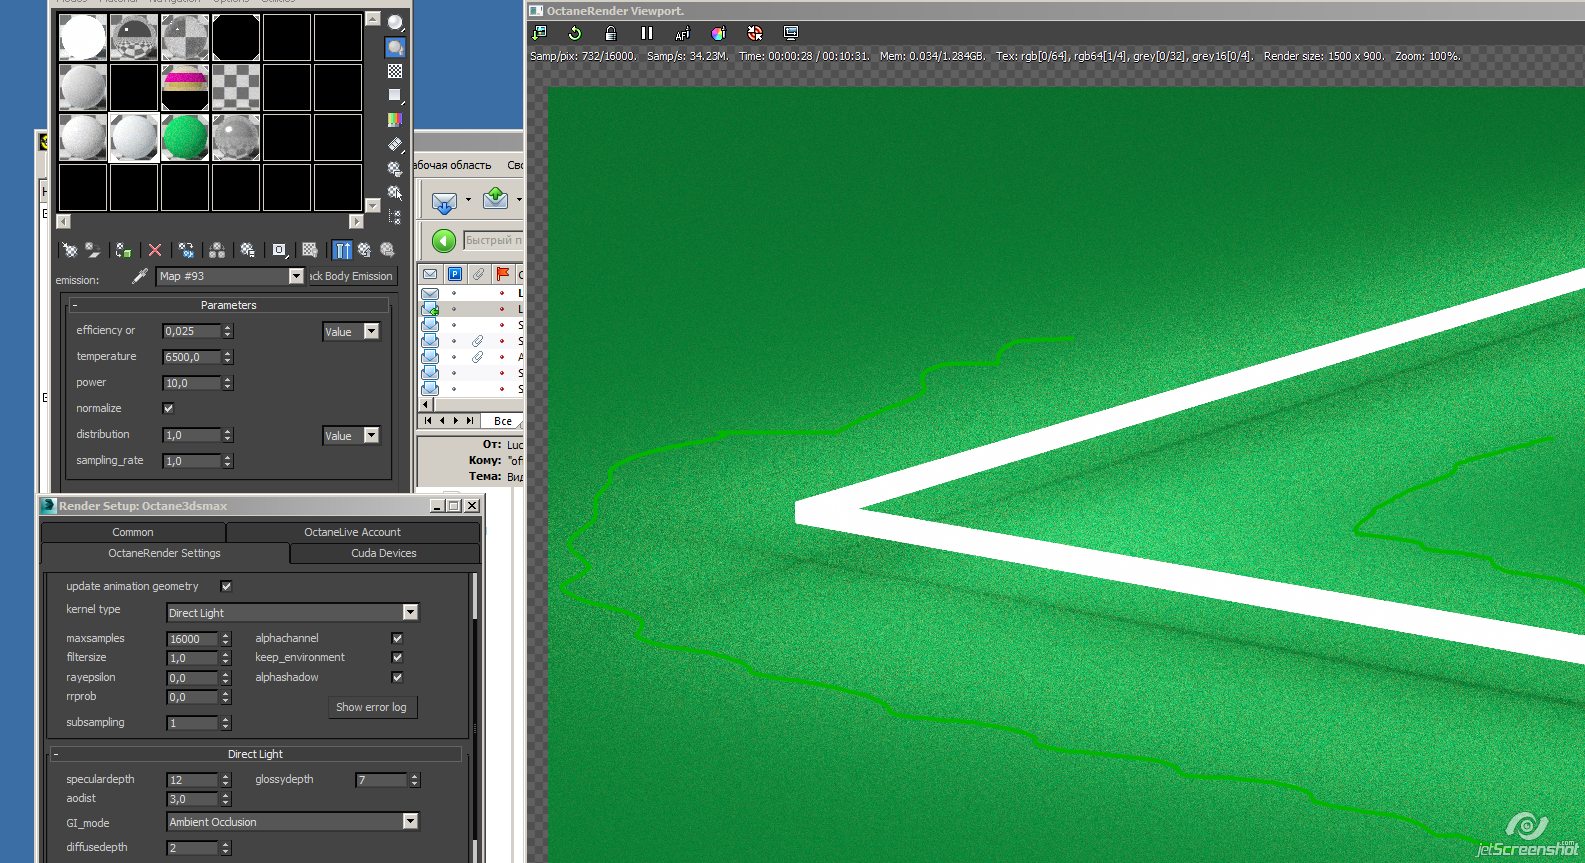Image resolution: width=1585 pixels, height=863 pixels.
Task: Toggle the viewport lock icon
Action: (611, 33)
